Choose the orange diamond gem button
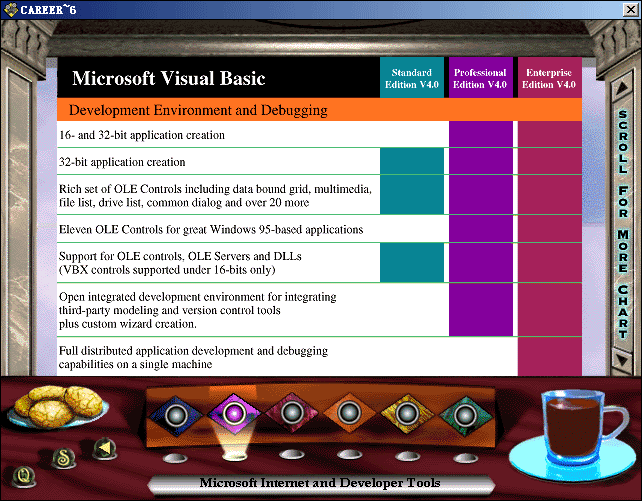The image size is (642, 501). 349,413
